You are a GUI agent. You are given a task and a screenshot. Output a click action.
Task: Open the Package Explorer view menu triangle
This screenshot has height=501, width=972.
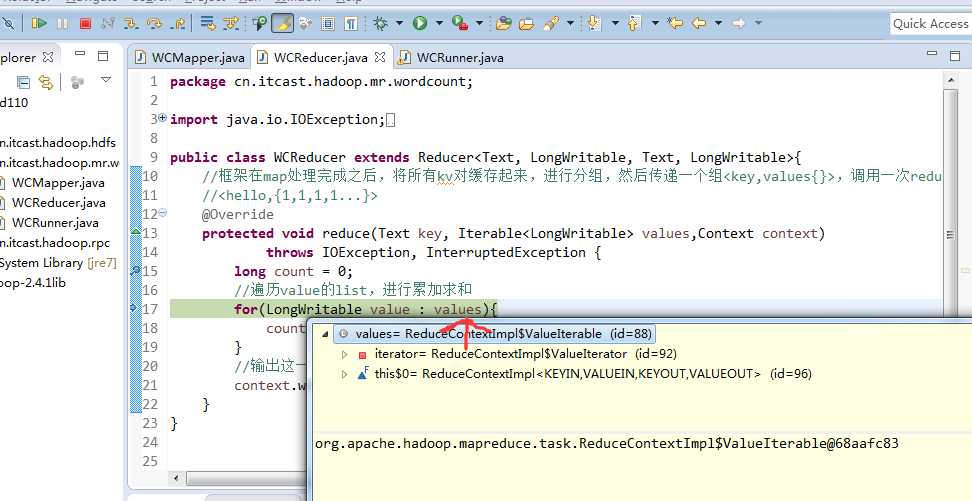click(x=106, y=80)
